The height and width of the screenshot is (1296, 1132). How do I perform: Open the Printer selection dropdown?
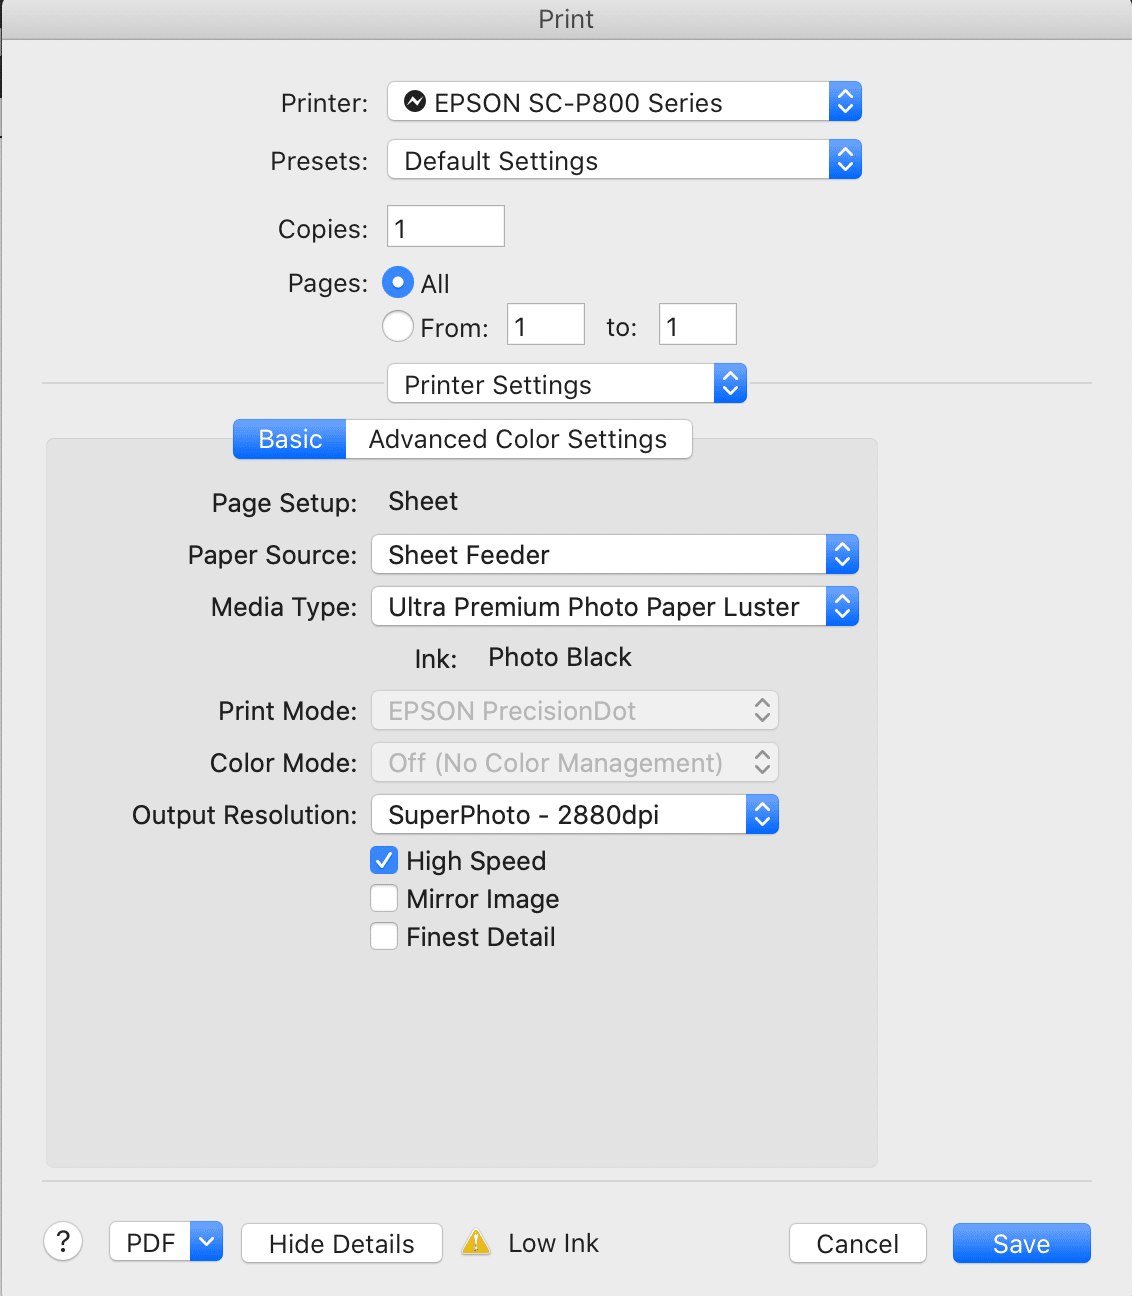(624, 102)
